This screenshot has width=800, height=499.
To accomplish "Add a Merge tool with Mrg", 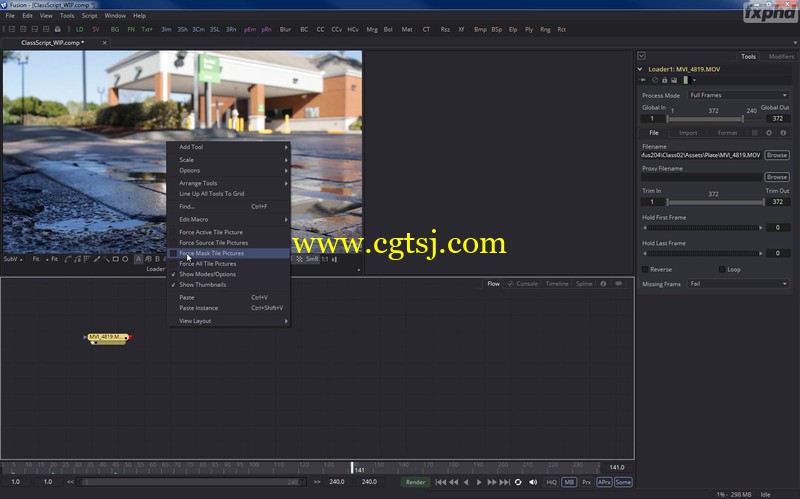I will click(372, 30).
